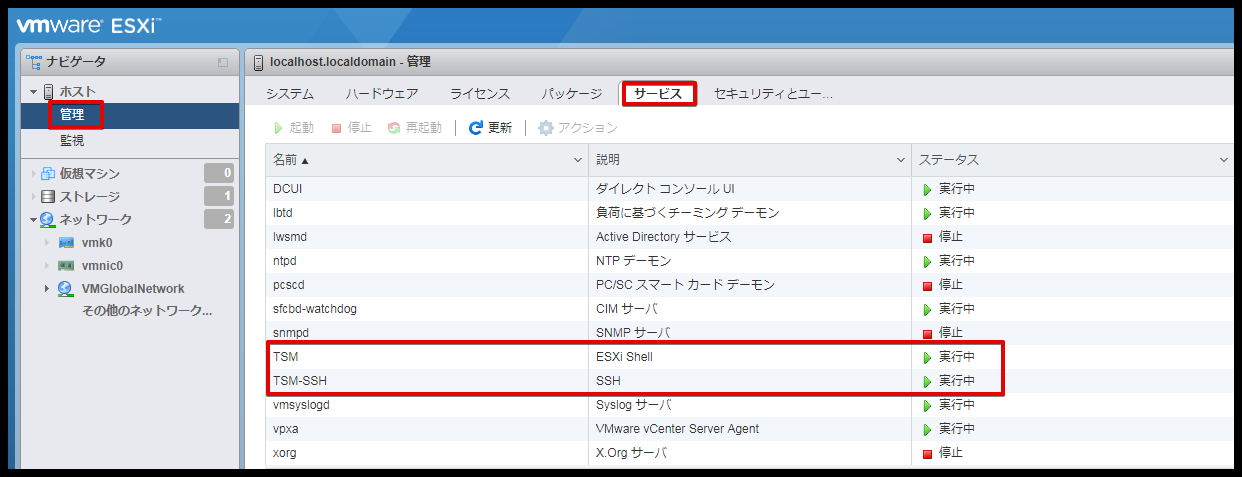Click the stopped status icon for snmpd
1242x477 pixels.
click(927, 333)
